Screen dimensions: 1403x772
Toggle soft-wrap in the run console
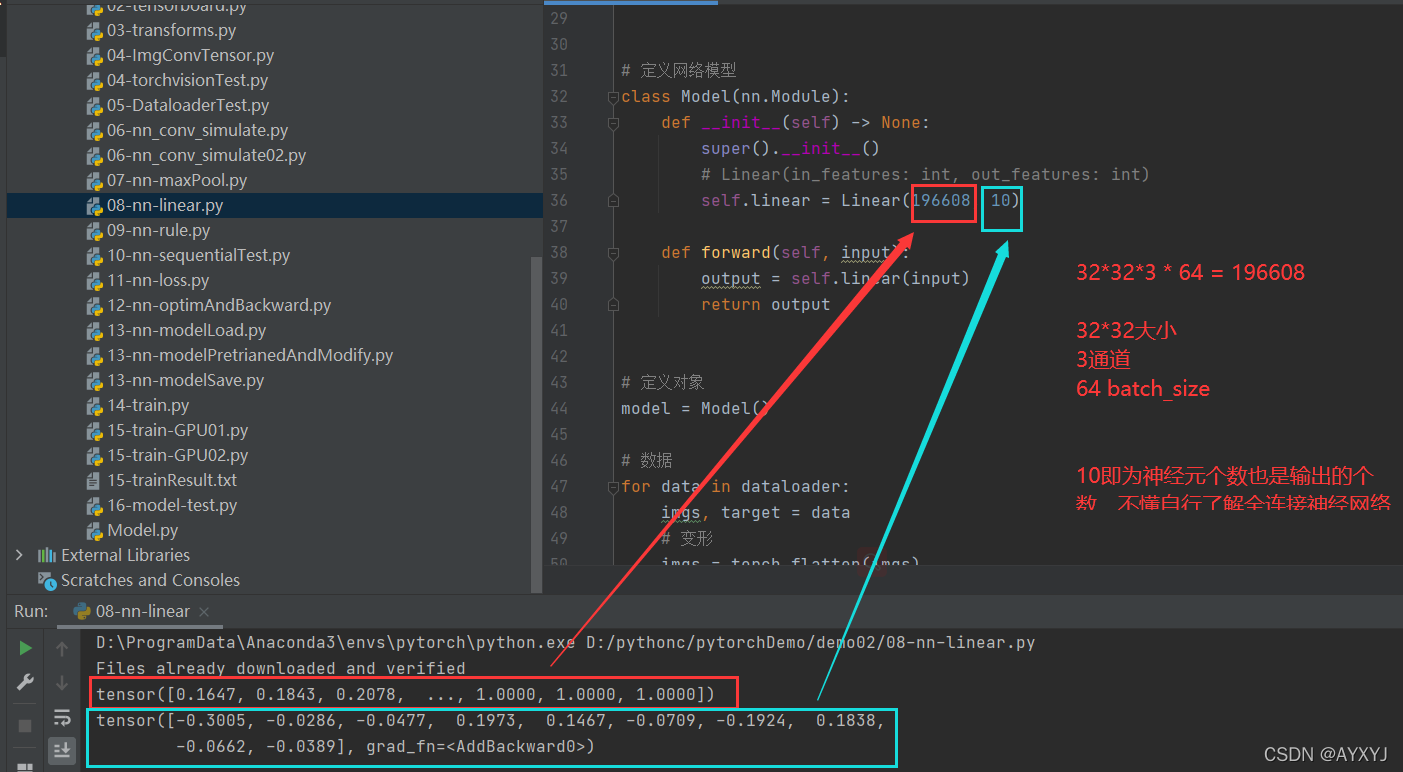point(62,717)
